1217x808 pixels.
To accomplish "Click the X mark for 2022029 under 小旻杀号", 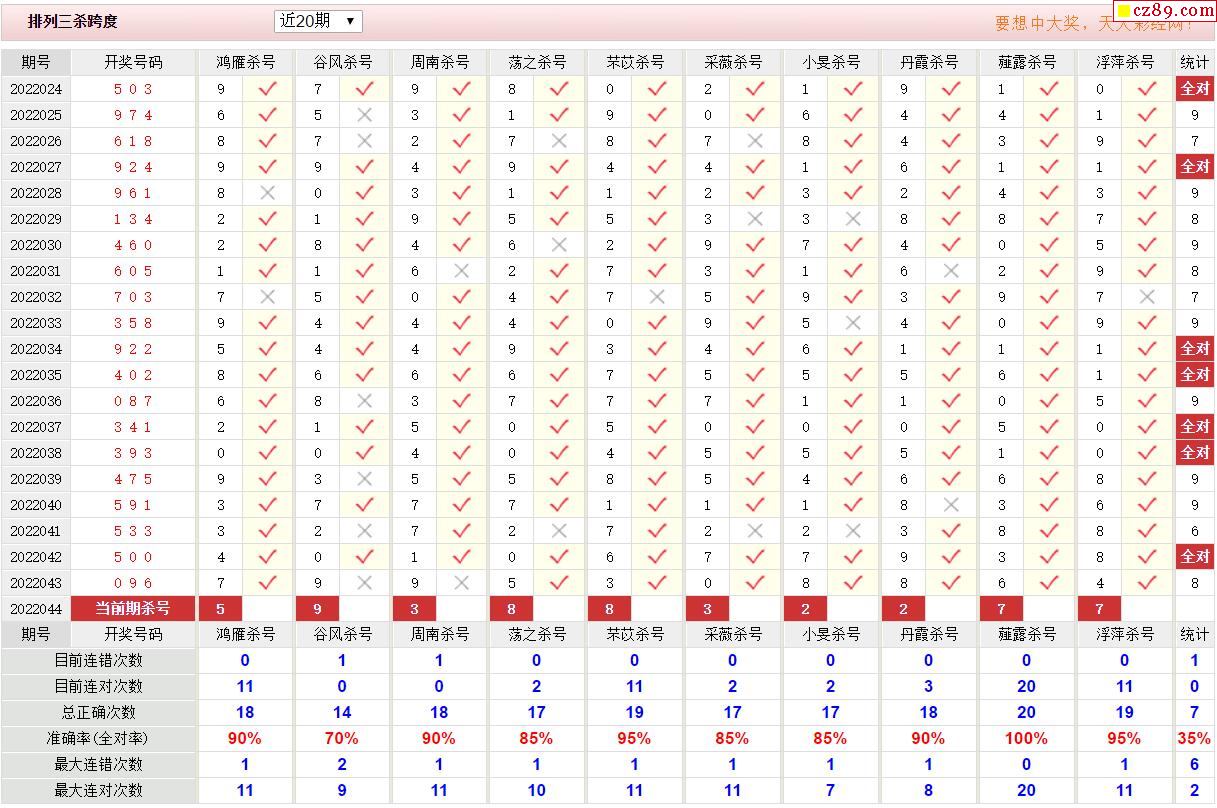I will tap(853, 219).
